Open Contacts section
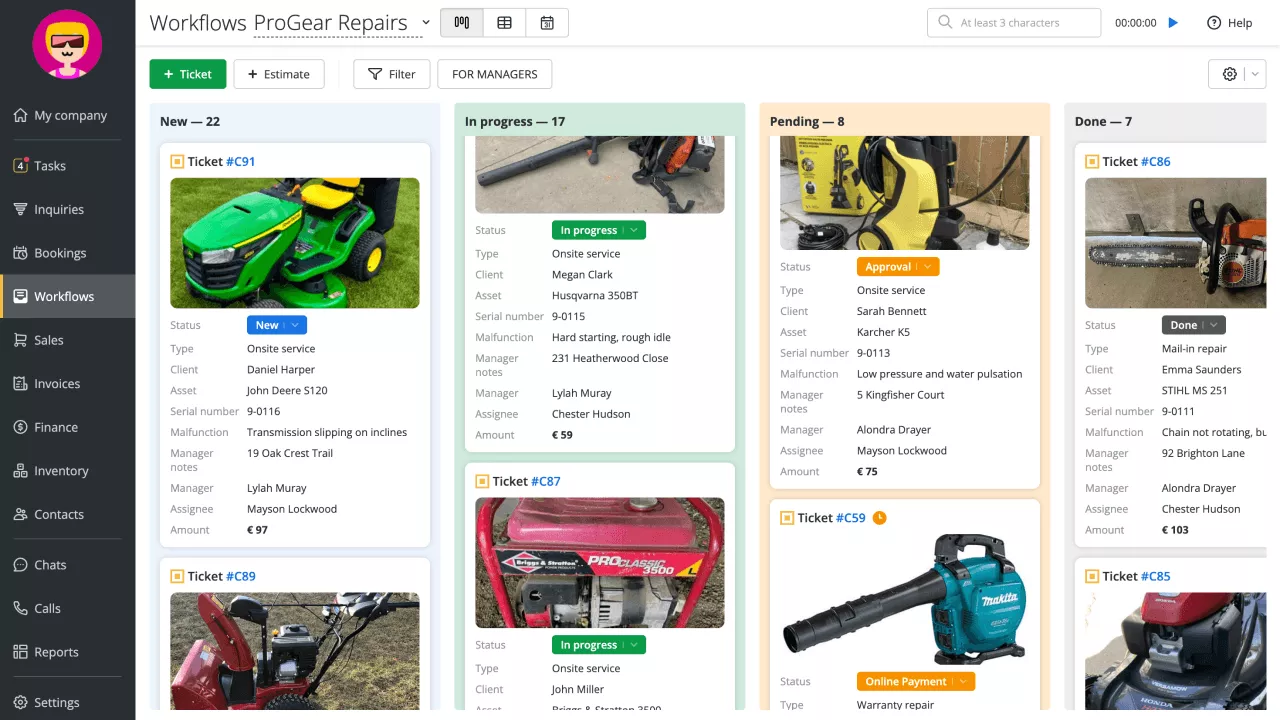 (x=68, y=514)
